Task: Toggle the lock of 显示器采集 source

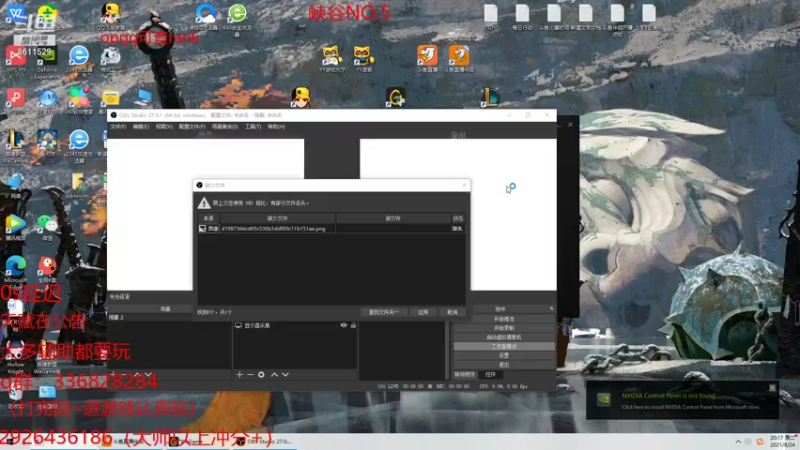Action: [x=353, y=325]
